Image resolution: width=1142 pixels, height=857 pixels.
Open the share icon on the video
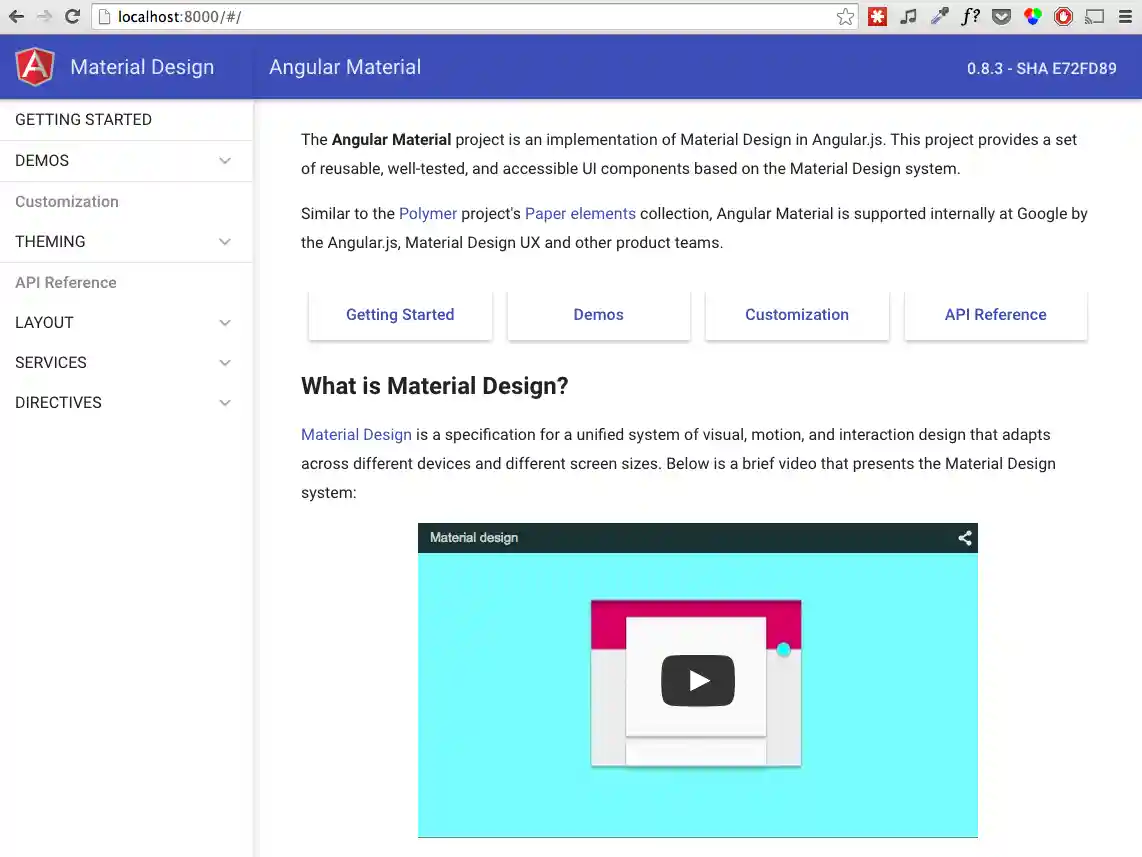point(963,537)
